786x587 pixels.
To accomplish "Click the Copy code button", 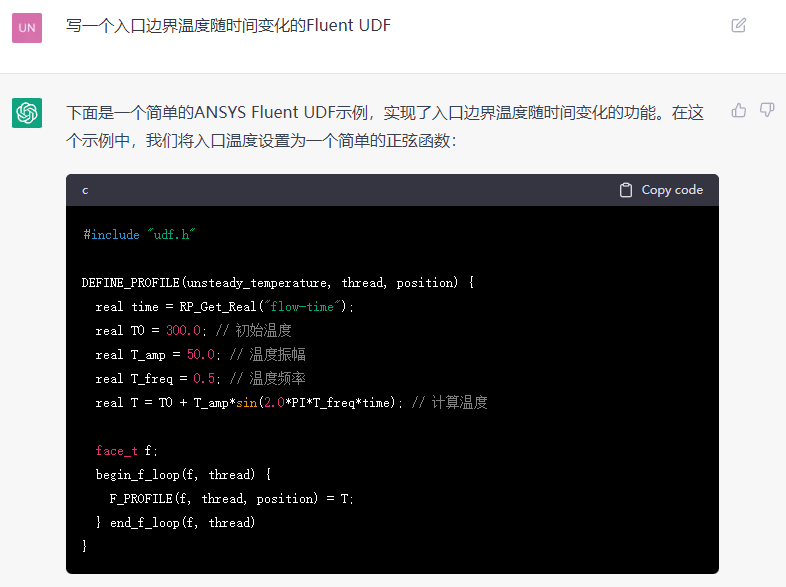I will coord(661,190).
